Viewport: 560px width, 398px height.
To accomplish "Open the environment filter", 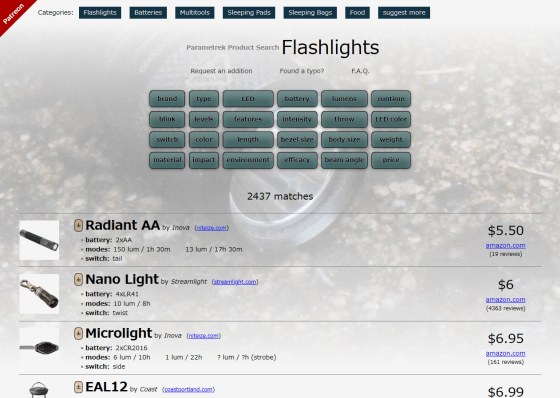I will [248, 160].
